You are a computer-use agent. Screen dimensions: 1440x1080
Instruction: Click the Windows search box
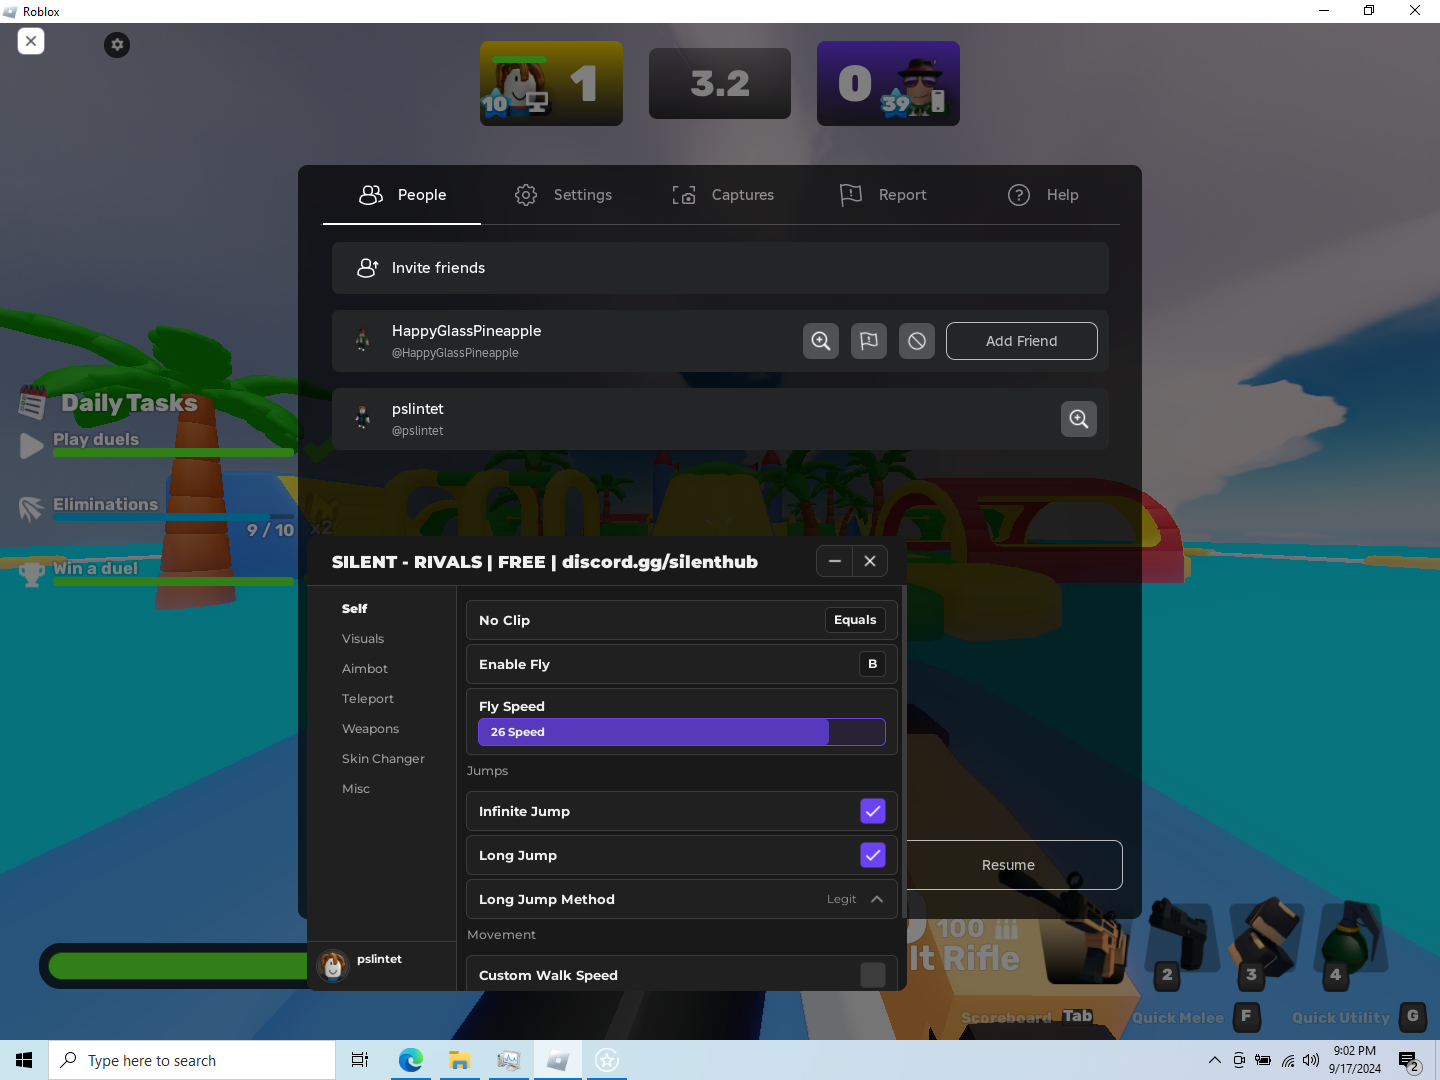point(192,1060)
